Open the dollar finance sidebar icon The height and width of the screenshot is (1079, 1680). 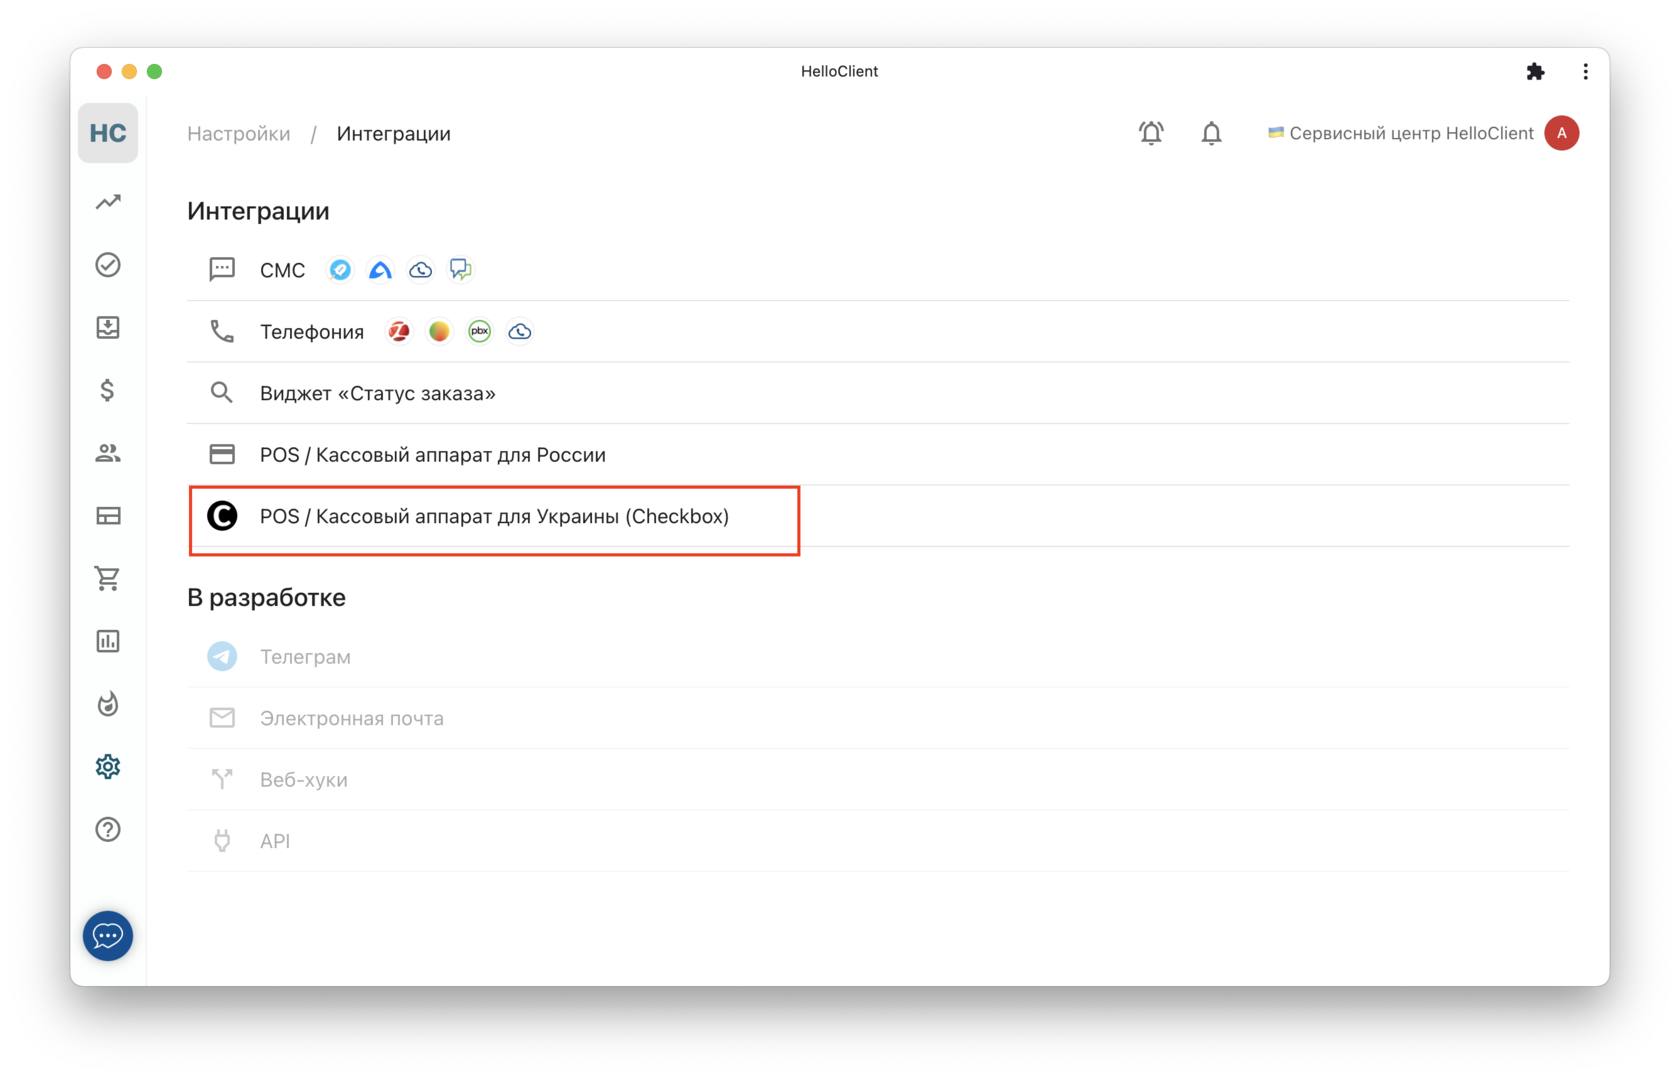[x=108, y=390]
